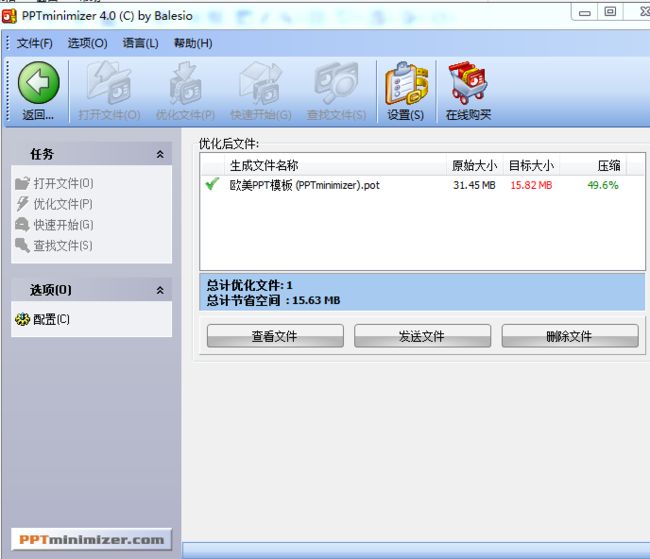
Task: Visit the PPTminimizer.com link
Action: pyautogui.click(x=92, y=540)
